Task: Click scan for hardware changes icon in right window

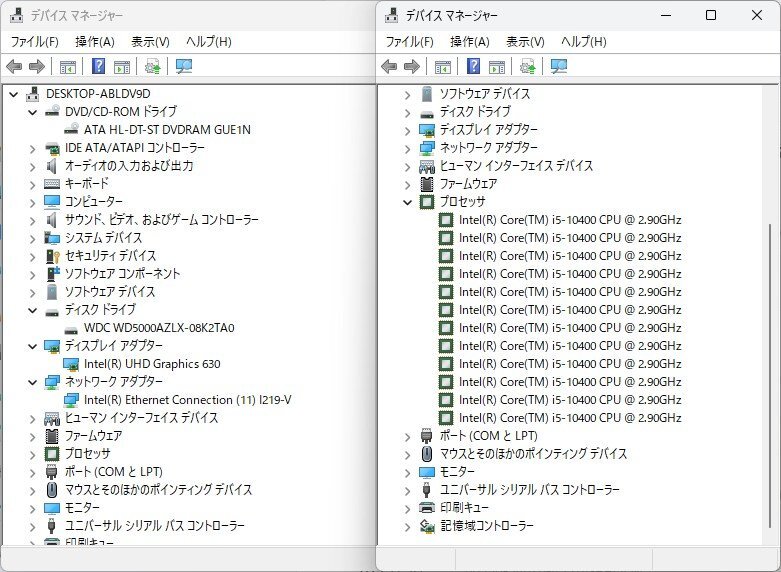Action: point(527,67)
